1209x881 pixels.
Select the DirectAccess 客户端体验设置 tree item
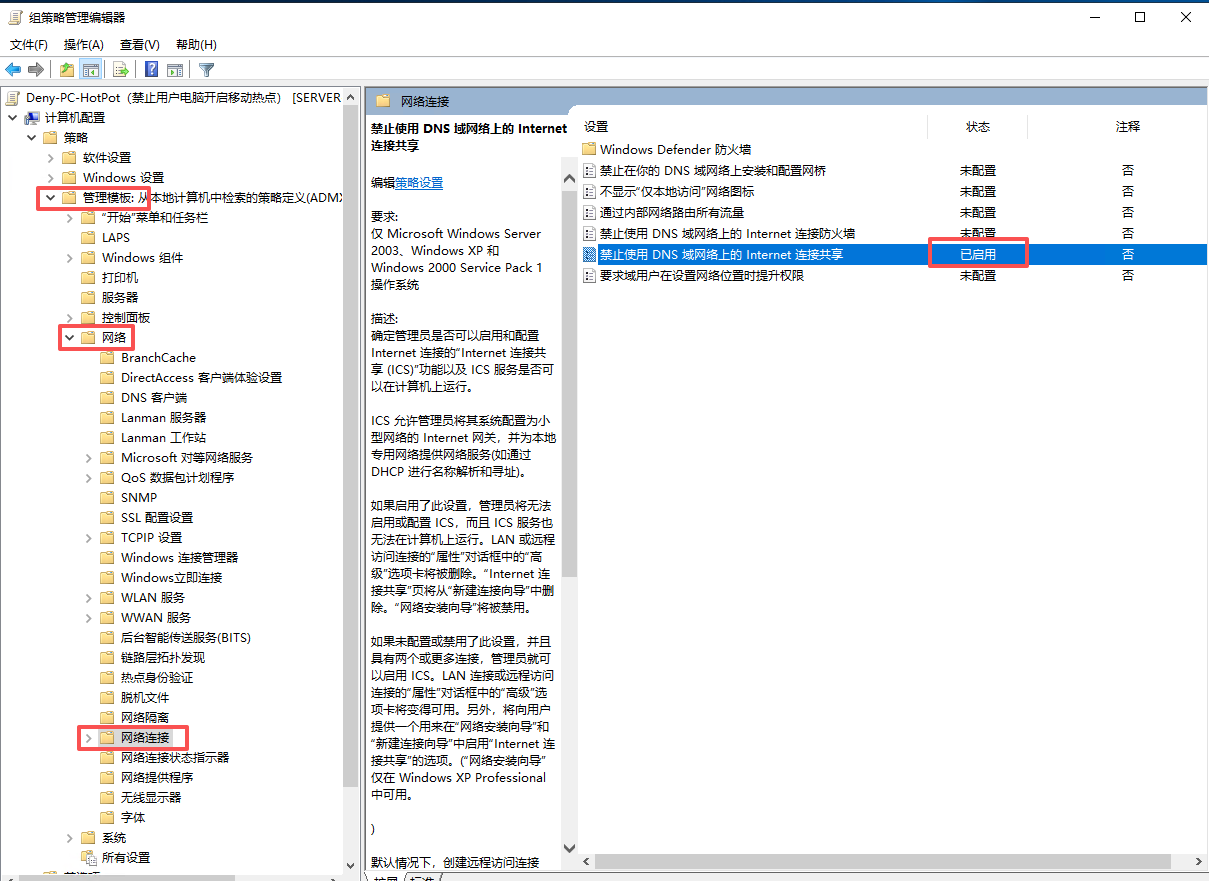202,377
